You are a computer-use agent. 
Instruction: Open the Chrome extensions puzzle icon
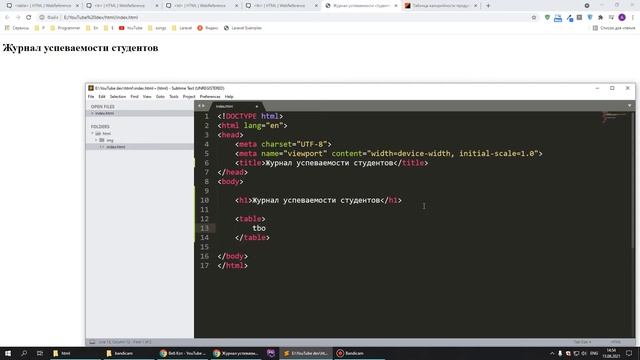click(600, 18)
